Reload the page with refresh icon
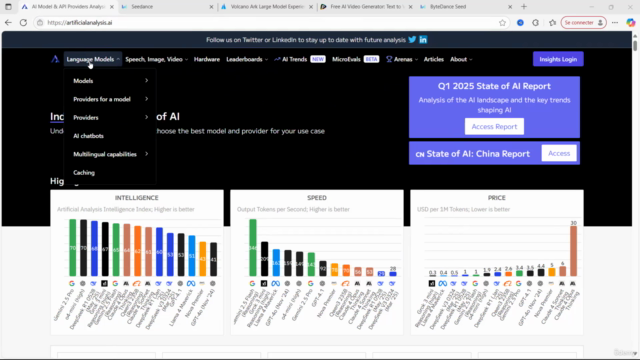Image resolution: width=640 pixels, height=360 pixels. point(23,22)
